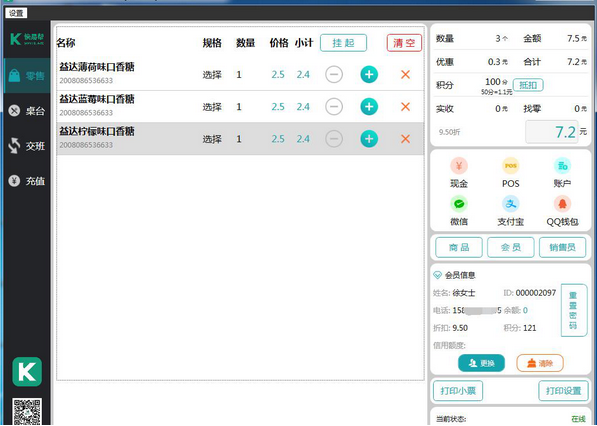Viewport: 597px width, 426px height.
Task: Select Alipay (支付宝) payment icon
Action: pos(510,204)
